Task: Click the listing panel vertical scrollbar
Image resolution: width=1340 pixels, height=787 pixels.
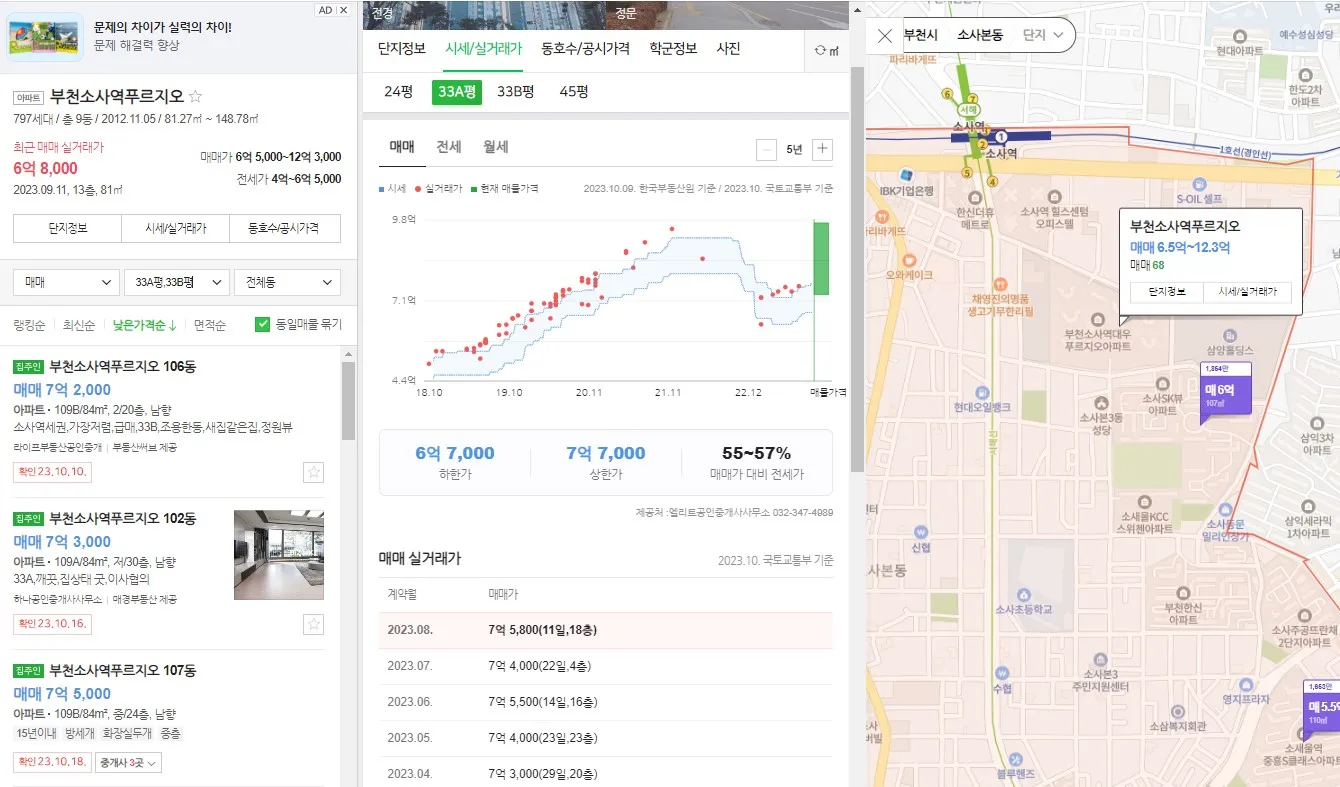Action: (x=348, y=400)
